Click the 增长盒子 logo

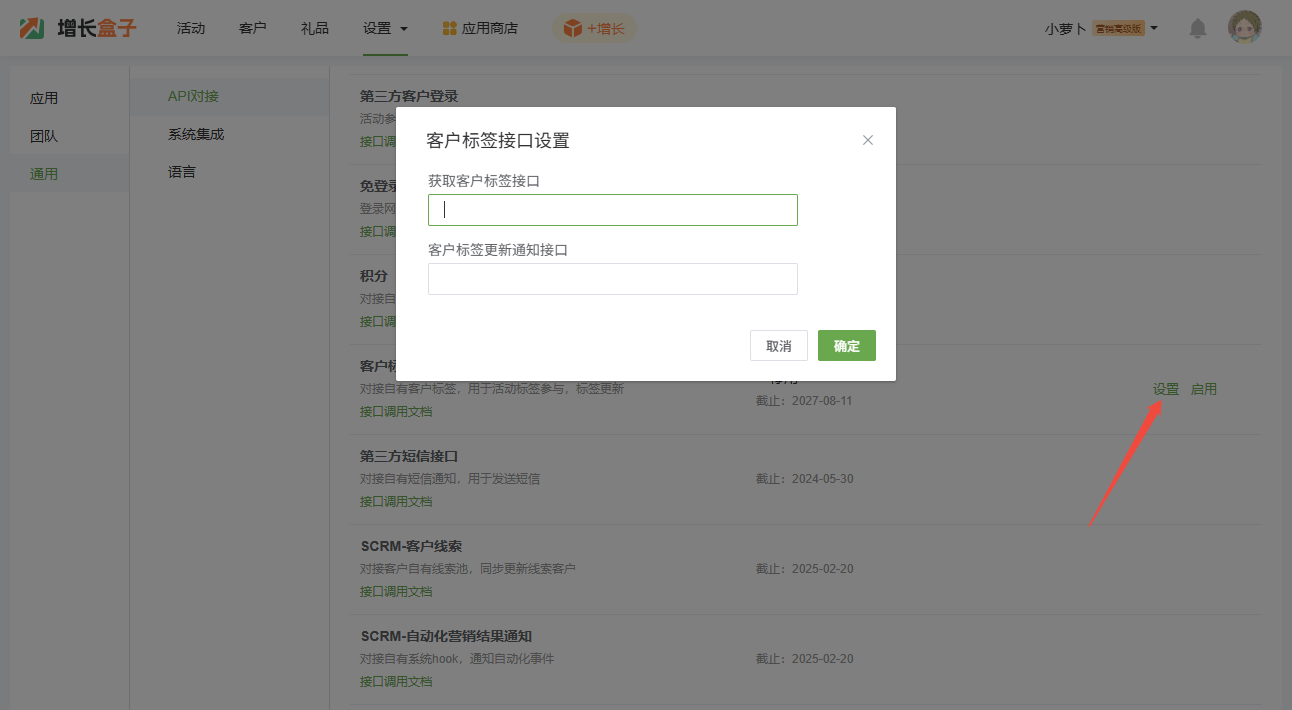click(78, 28)
